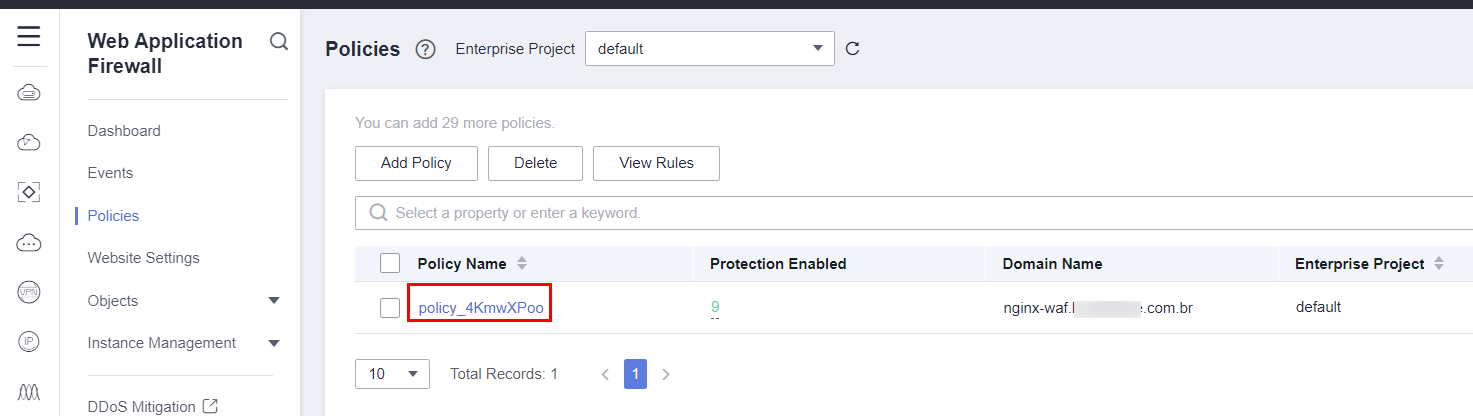
Task: Click the search icon beside Web Application Firewall
Action: 279,41
